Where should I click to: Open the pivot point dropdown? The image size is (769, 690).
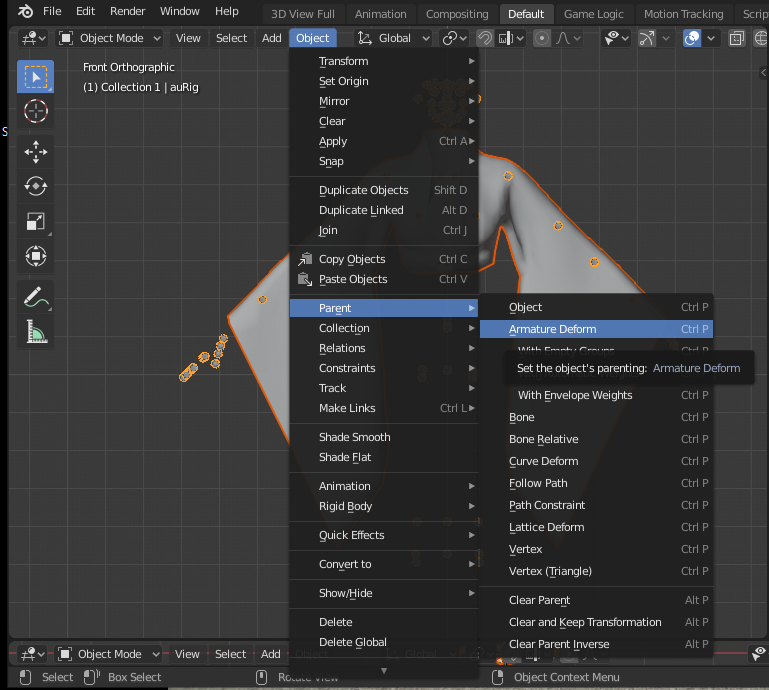pyautogui.click(x=455, y=38)
